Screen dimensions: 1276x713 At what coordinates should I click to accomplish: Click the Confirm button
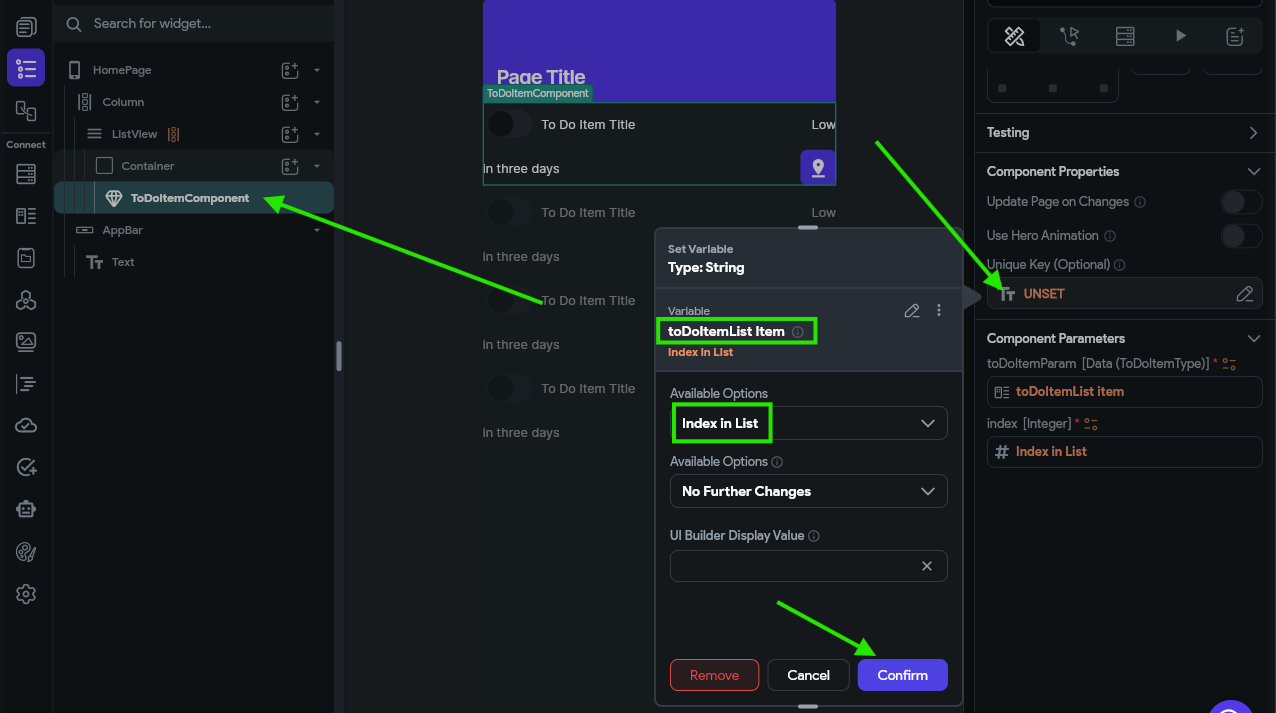pyautogui.click(x=903, y=675)
